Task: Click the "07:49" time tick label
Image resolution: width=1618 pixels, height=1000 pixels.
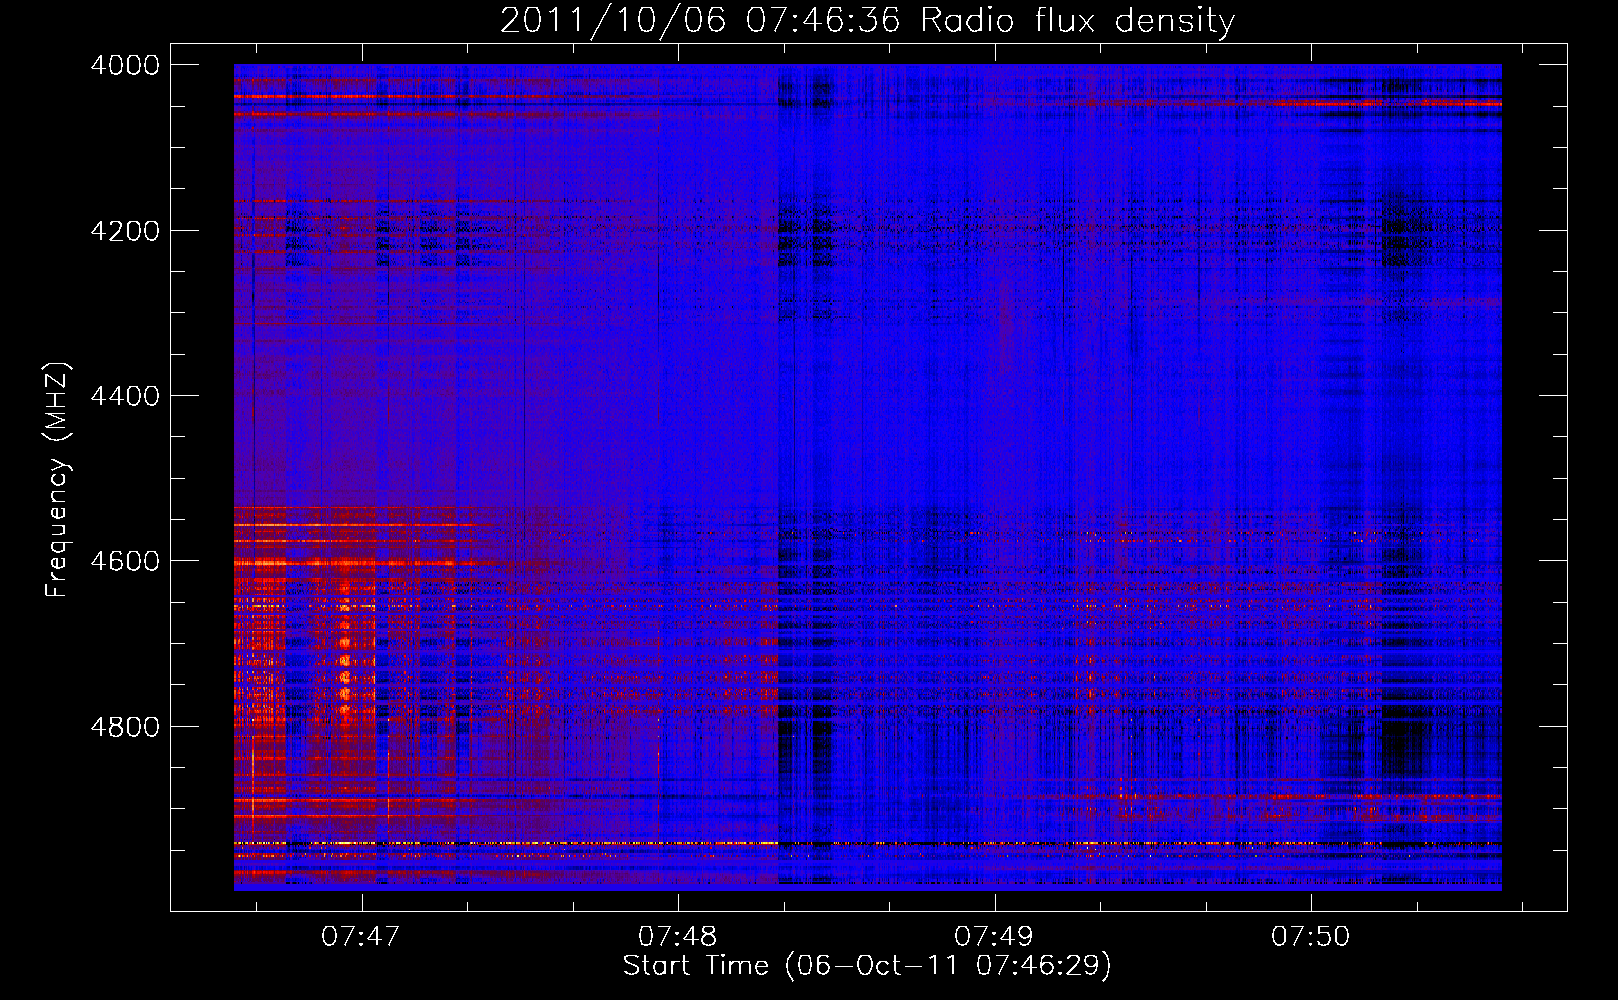Action: 994,936
